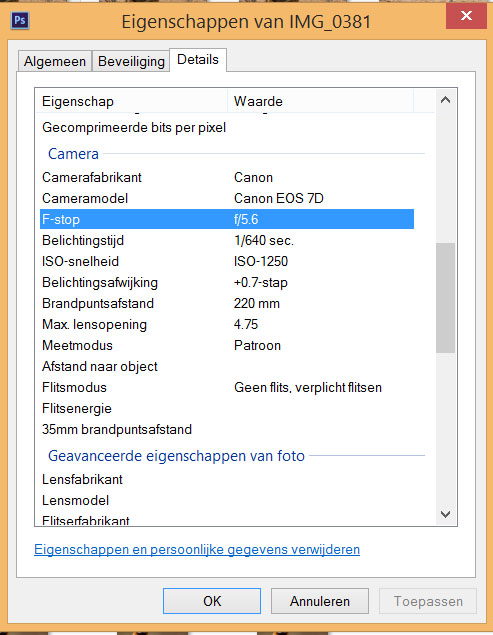Confirm with the OK button
Screen dimensions: 493x635
tap(212, 601)
